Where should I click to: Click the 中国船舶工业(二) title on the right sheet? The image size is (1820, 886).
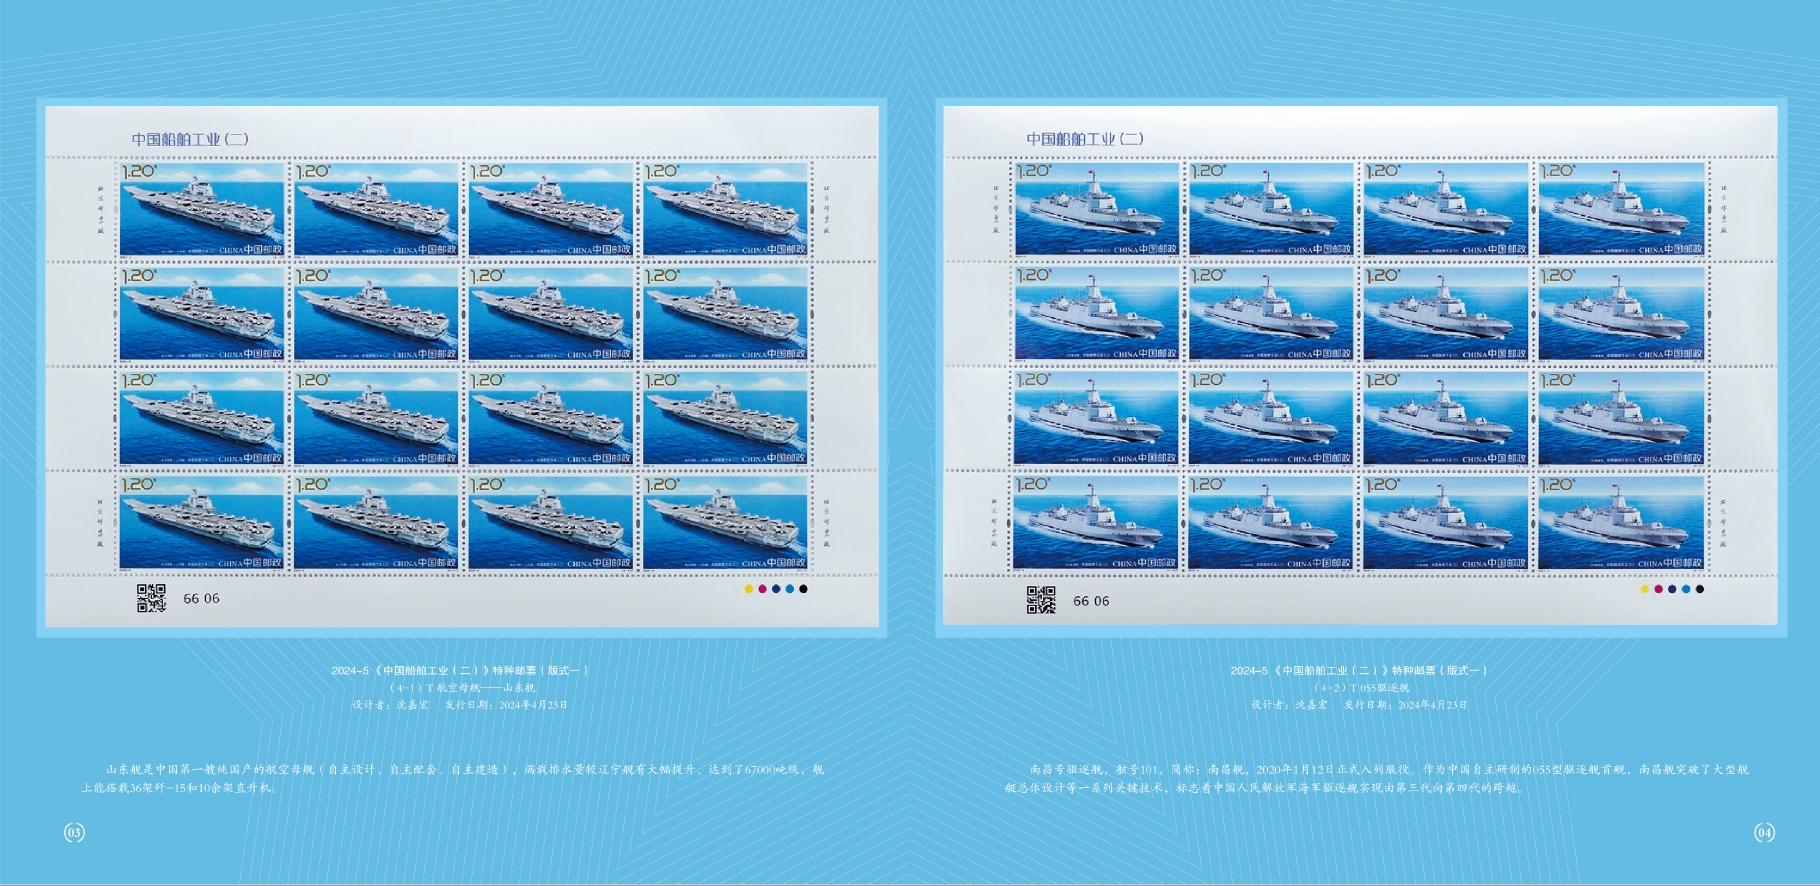tap(1084, 139)
